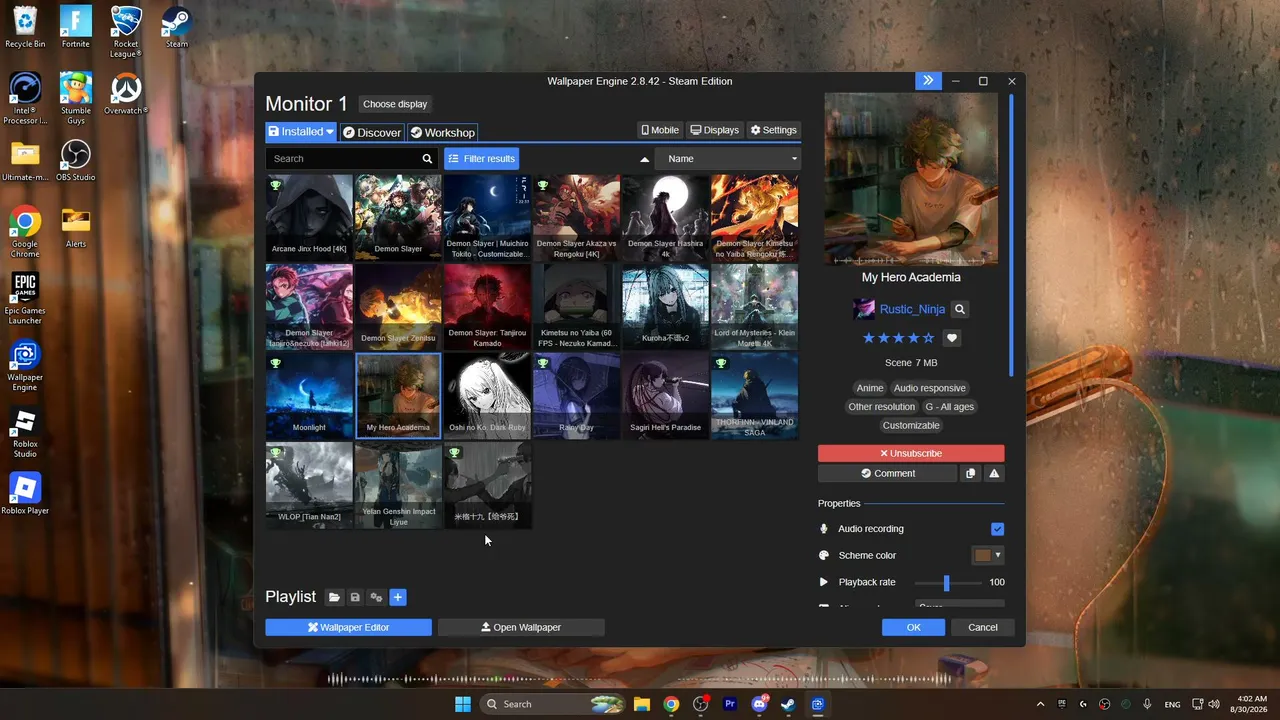Open the Rocket League desktop shortcut

(x=126, y=31)
